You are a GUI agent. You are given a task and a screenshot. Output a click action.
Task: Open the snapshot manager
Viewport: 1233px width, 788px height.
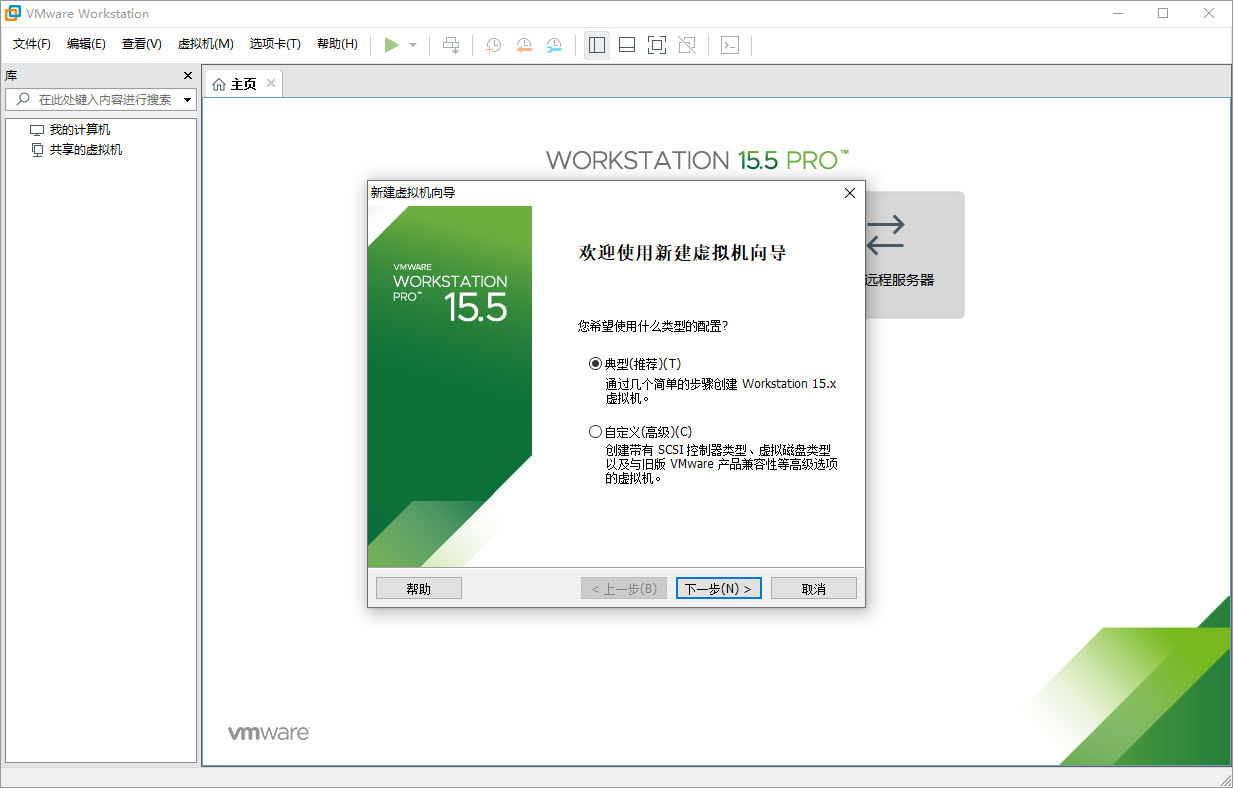coord(554,44)
